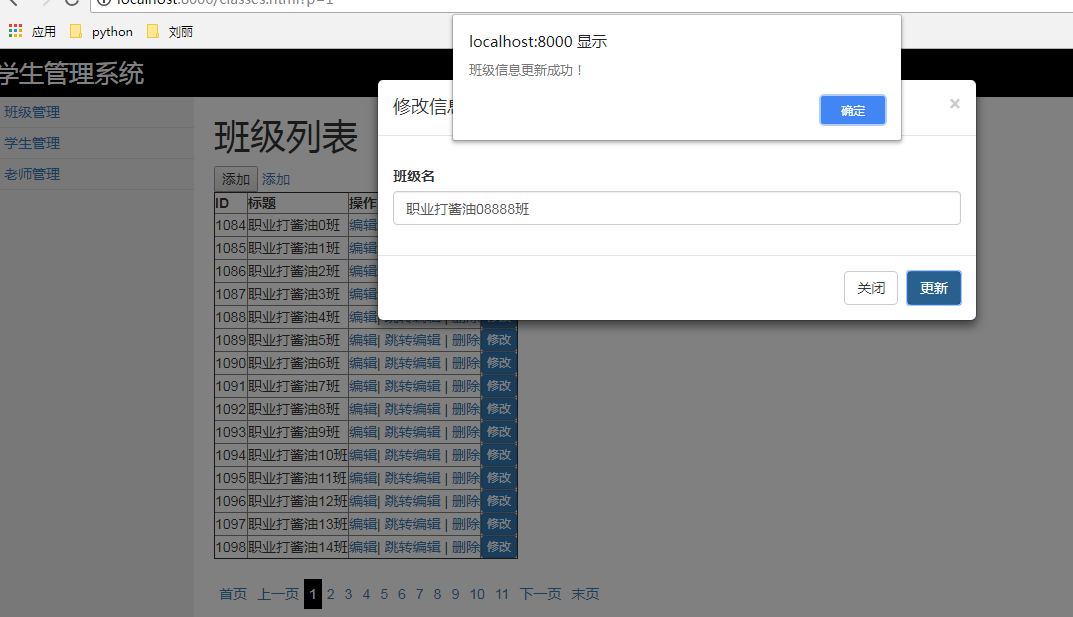Open 老师管理 in the sidebar
The image size is (1073, 617).
(x=32, y=174)
